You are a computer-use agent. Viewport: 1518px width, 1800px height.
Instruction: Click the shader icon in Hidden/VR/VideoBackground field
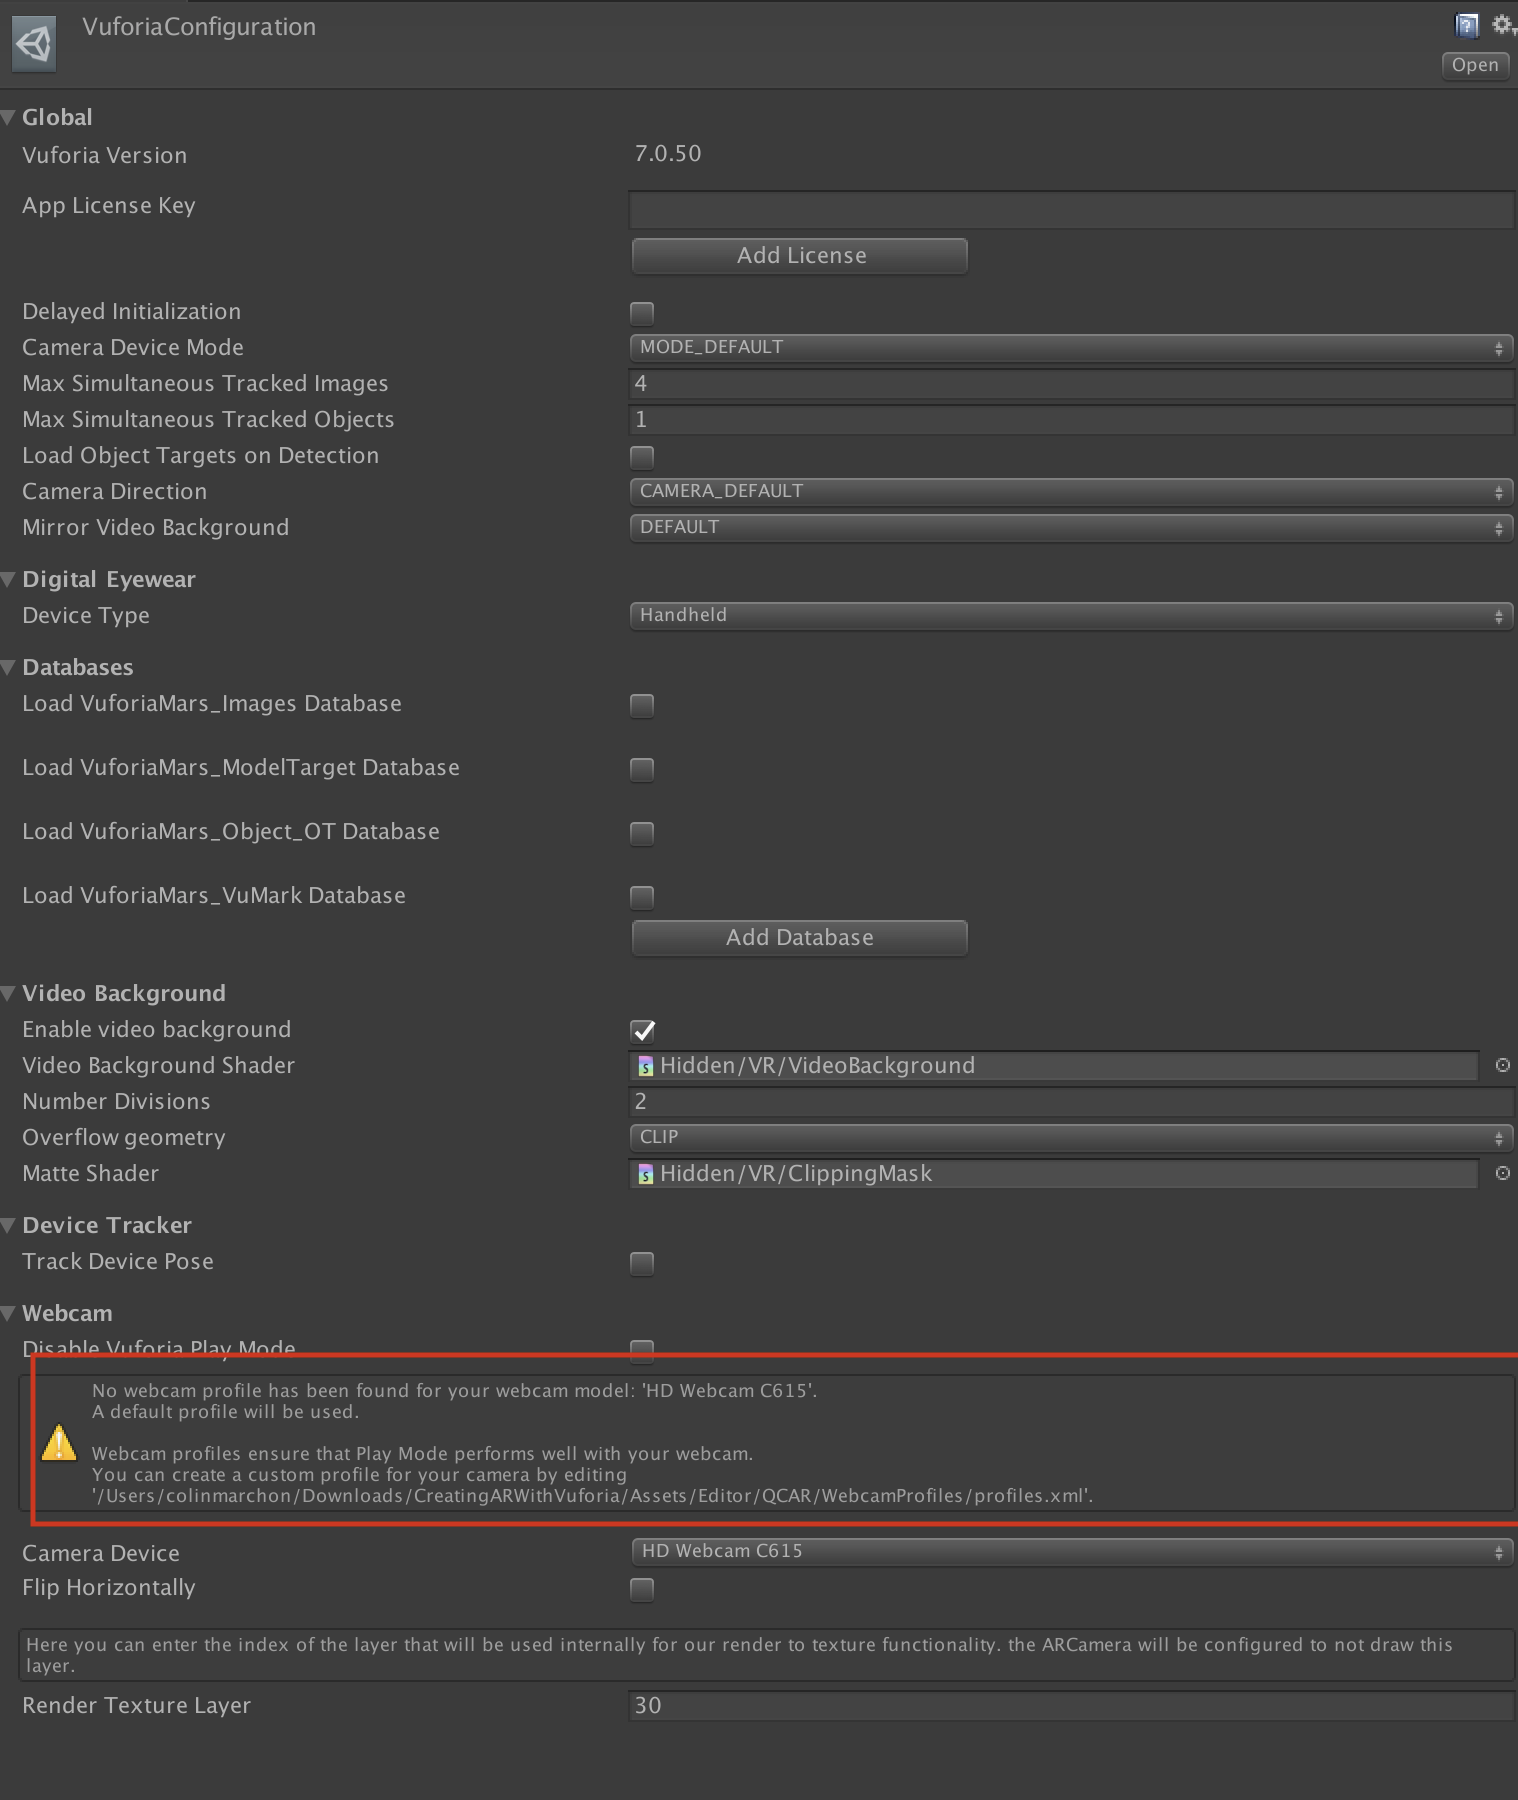(x=646, y=1066)
